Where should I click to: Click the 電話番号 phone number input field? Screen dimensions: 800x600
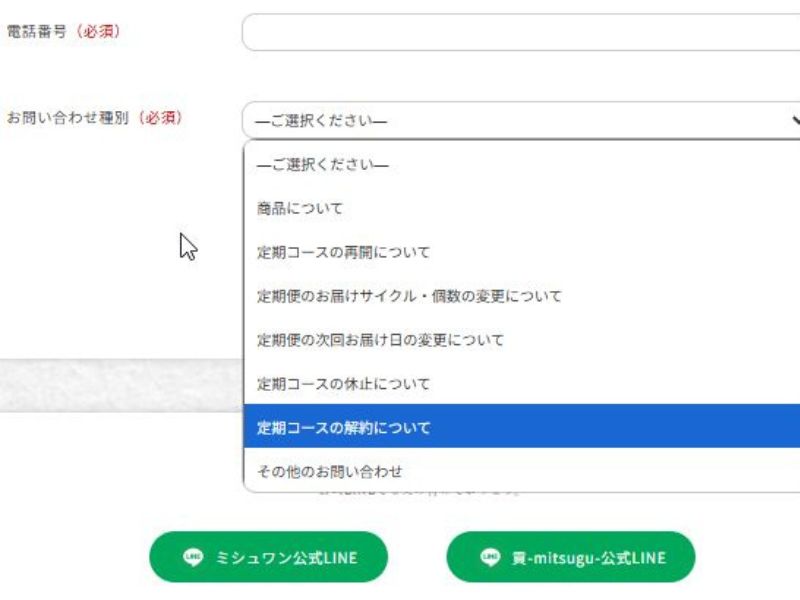coord(521,32)
